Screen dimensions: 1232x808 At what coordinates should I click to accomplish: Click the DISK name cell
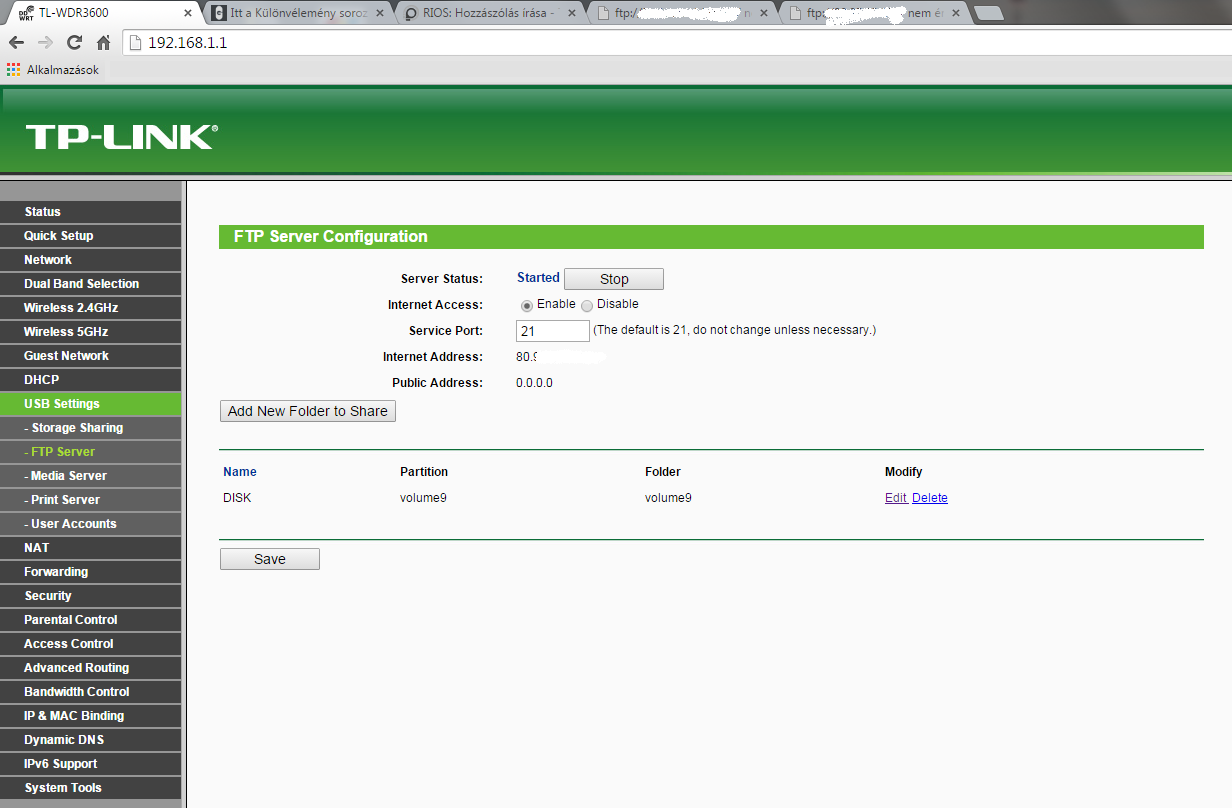237,498
